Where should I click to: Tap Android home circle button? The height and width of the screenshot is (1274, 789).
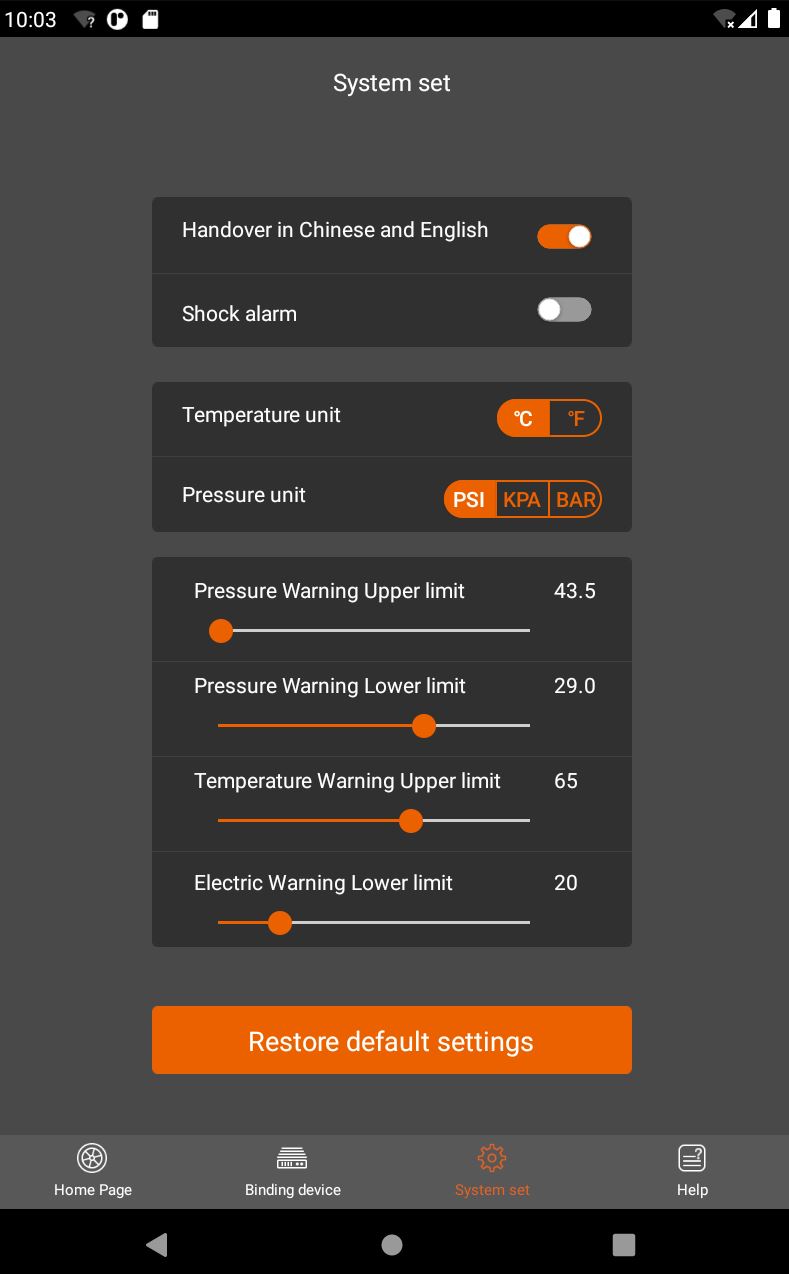pos(392,1245)
